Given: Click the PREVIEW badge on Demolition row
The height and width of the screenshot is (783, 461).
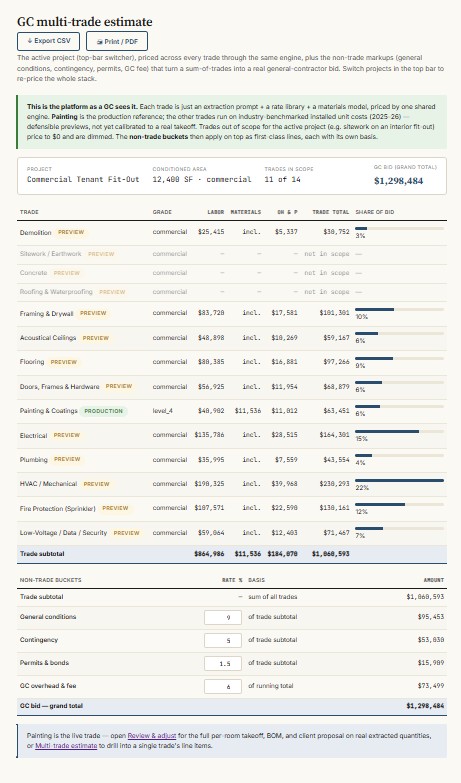Looking at the screenshot, I should [71, 232].
